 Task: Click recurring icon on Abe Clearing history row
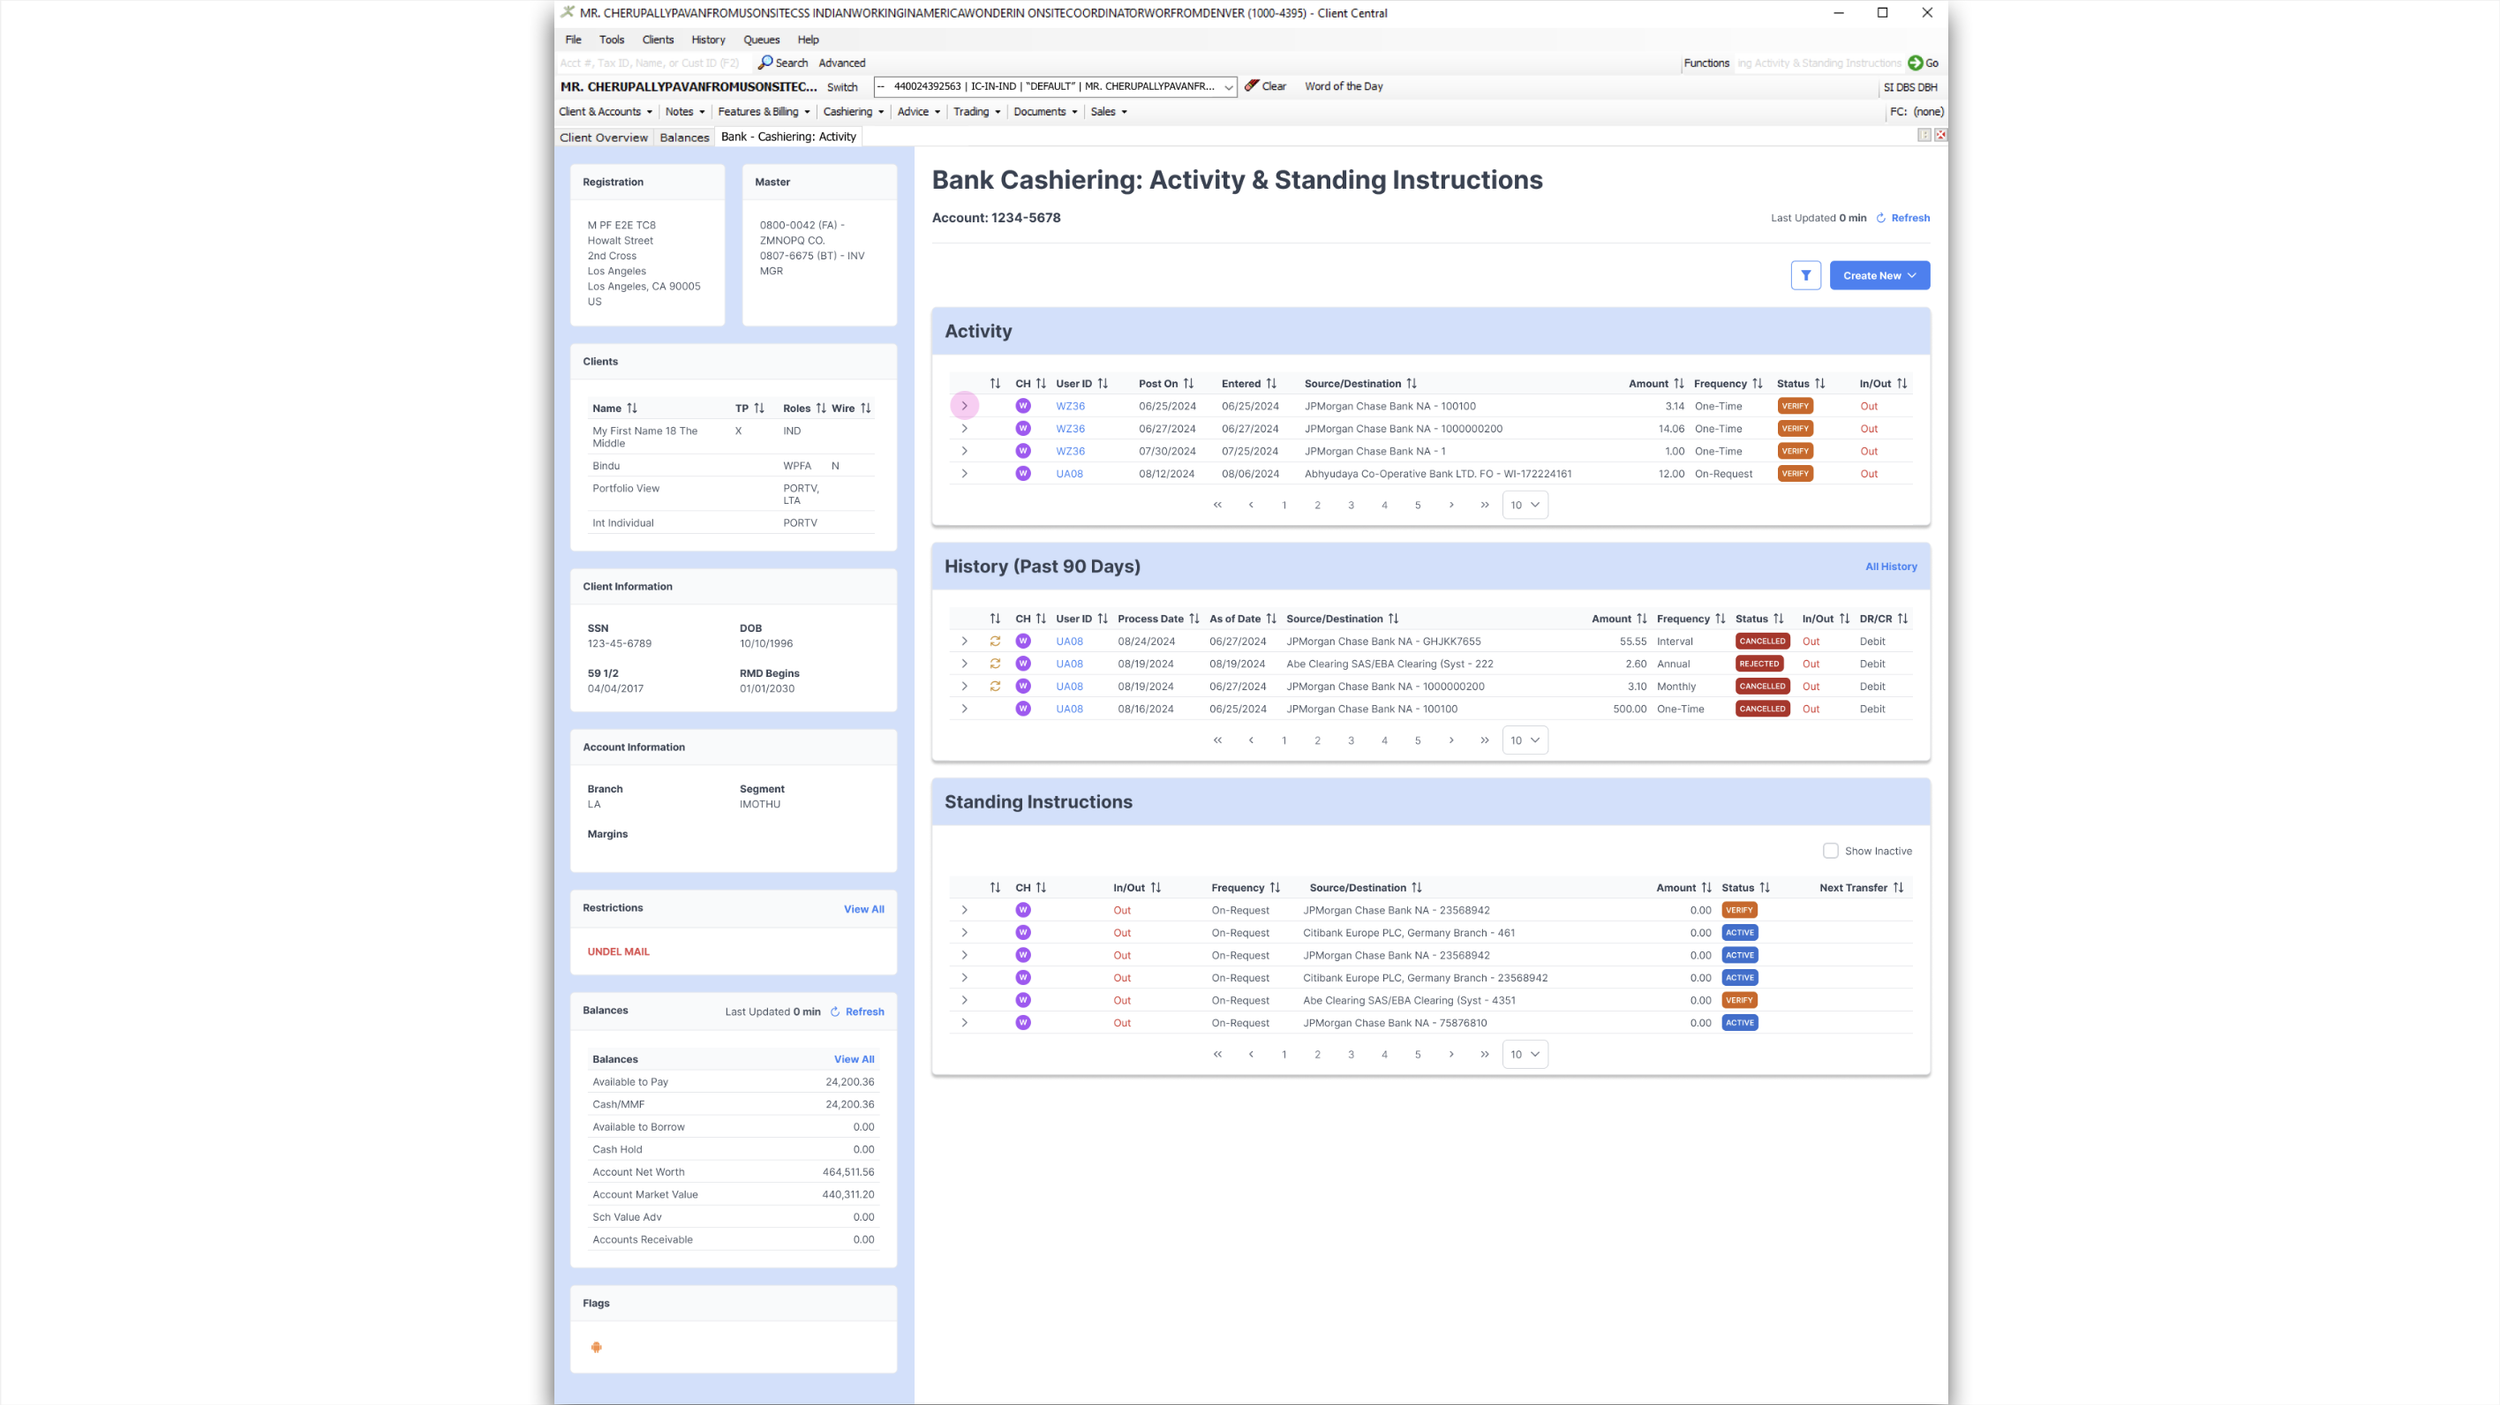point(995,664)
